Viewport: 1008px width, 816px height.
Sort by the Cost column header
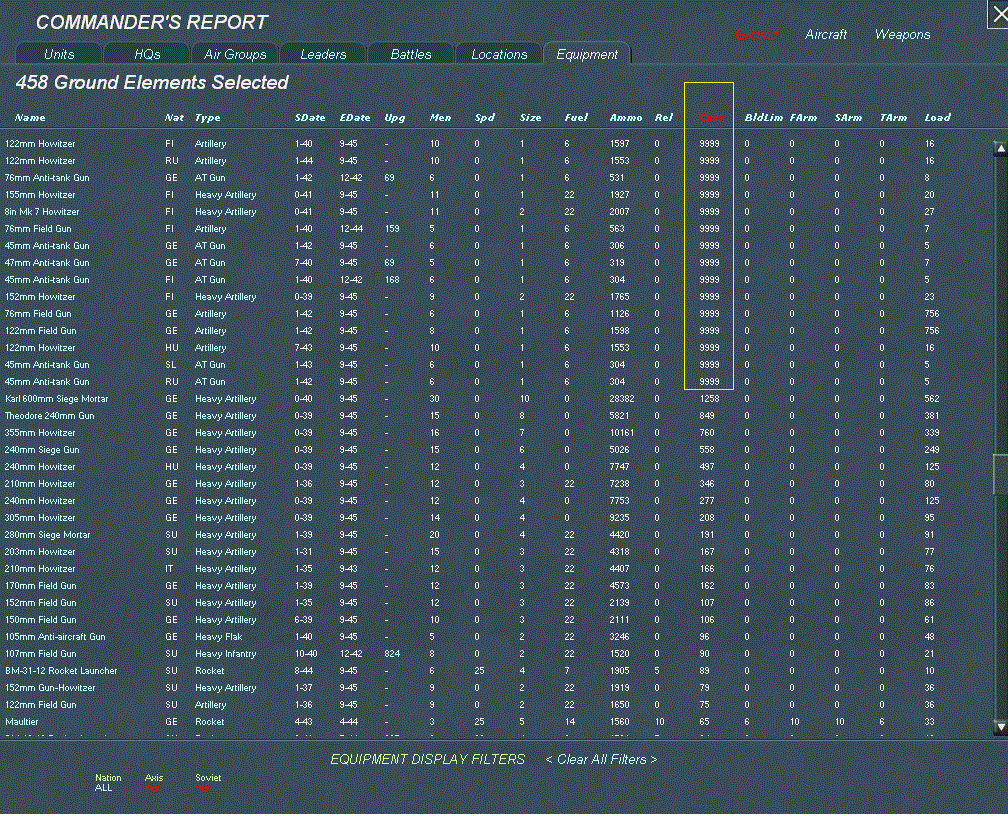click(711, 118)
